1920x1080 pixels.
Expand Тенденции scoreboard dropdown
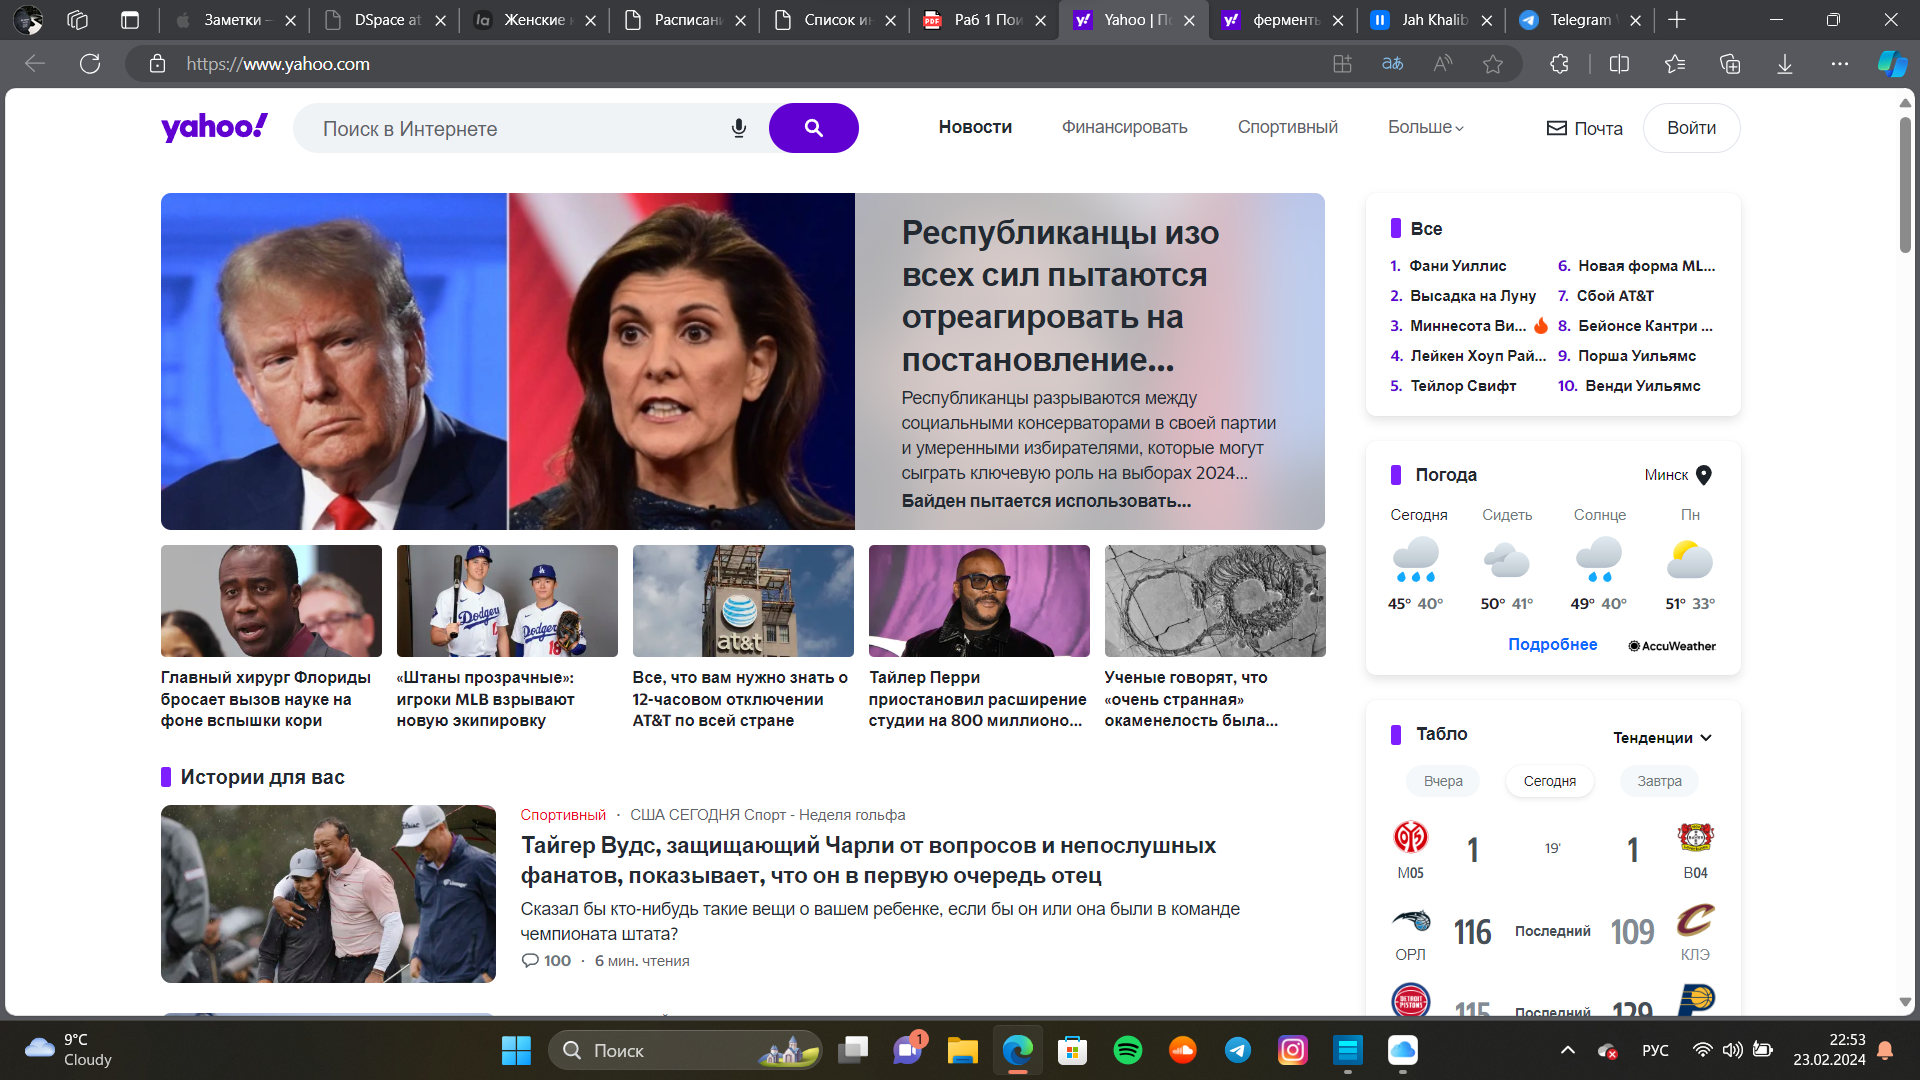pyautogui.click(x=1662, y=738)
